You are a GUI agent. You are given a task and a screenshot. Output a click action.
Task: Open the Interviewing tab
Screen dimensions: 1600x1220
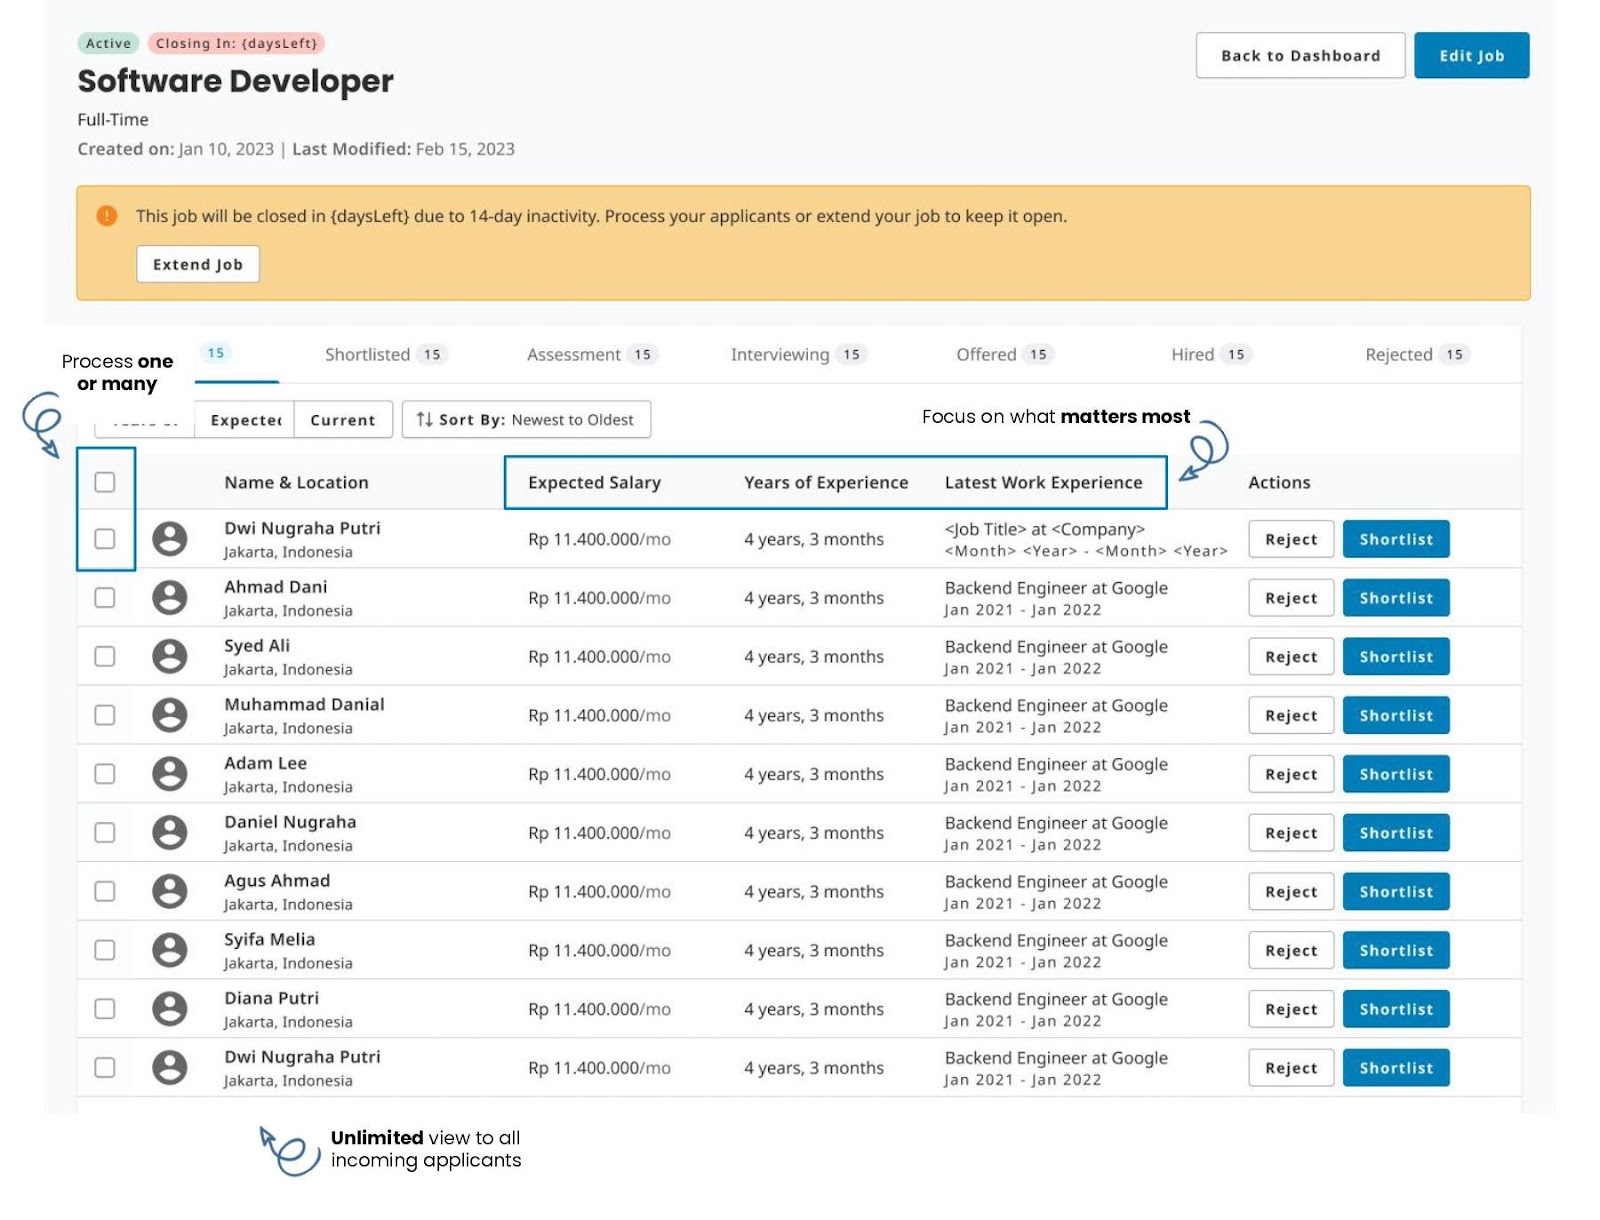797,355
